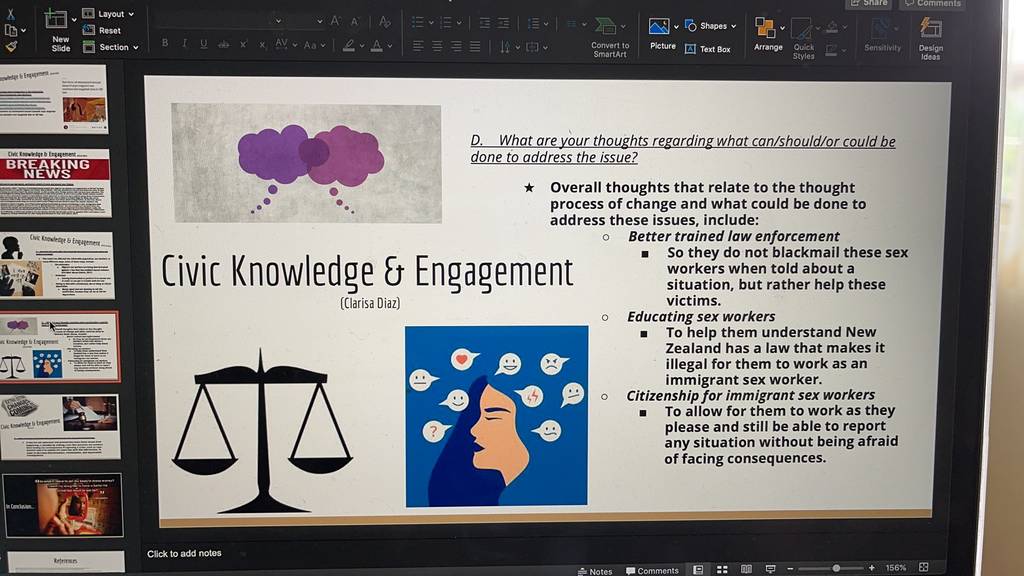
Task: Open the Arrange menu
Action: click(x=767, y=35)
